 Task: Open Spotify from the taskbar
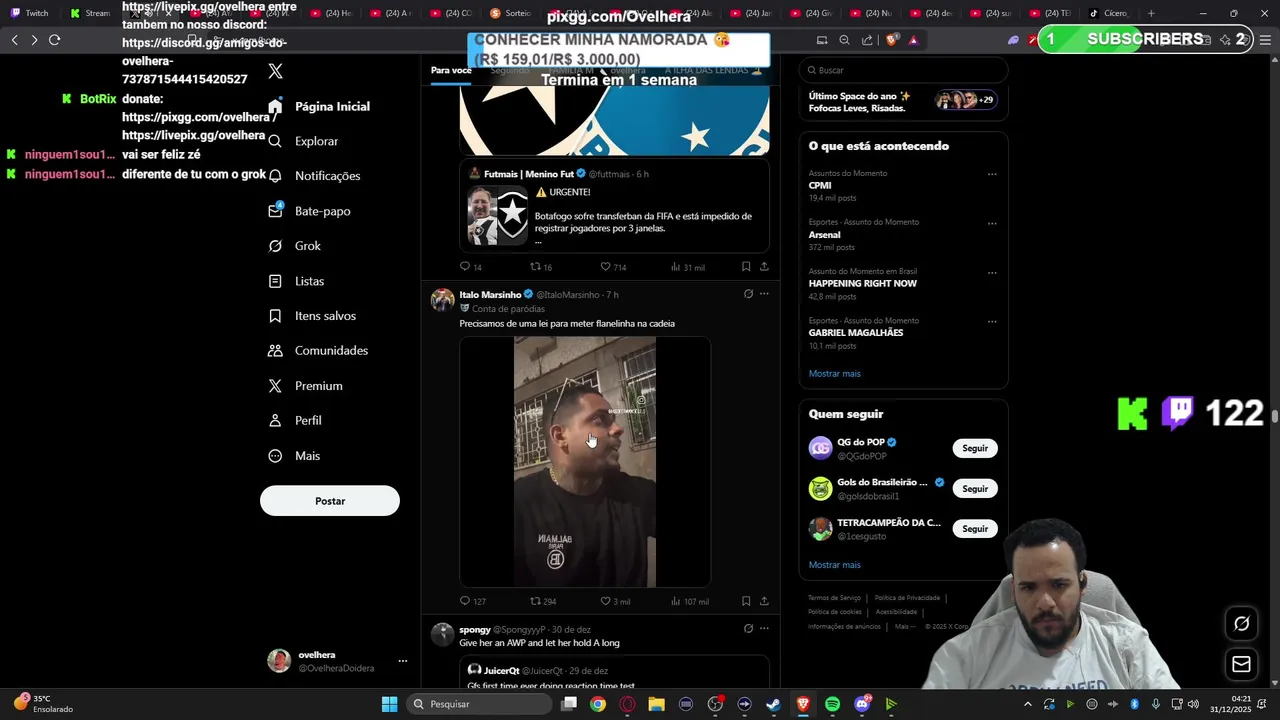pyautogui.click(x=832, y=704)
